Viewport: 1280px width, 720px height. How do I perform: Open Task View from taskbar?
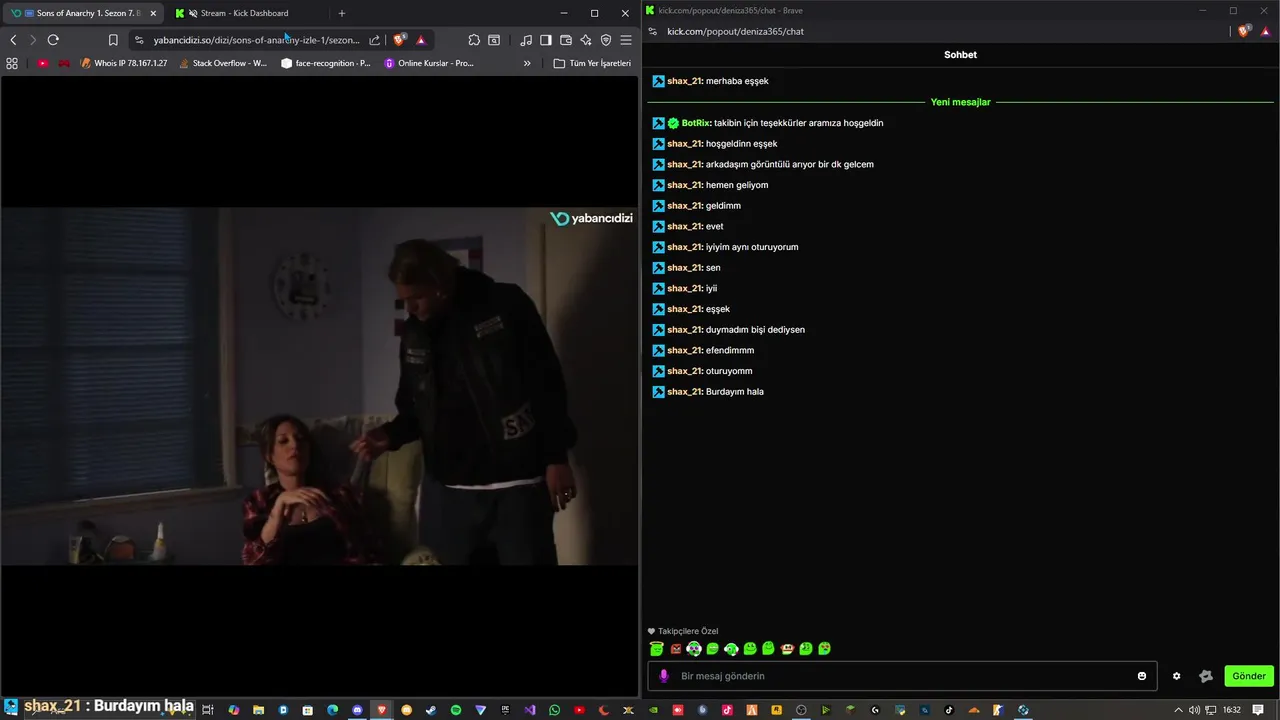point(208,710)
